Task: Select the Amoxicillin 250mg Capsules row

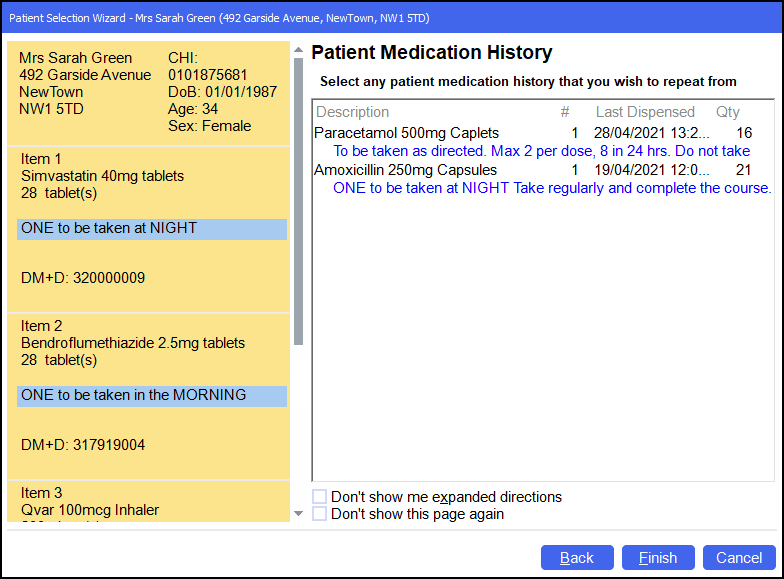Action: pos(406,170)
